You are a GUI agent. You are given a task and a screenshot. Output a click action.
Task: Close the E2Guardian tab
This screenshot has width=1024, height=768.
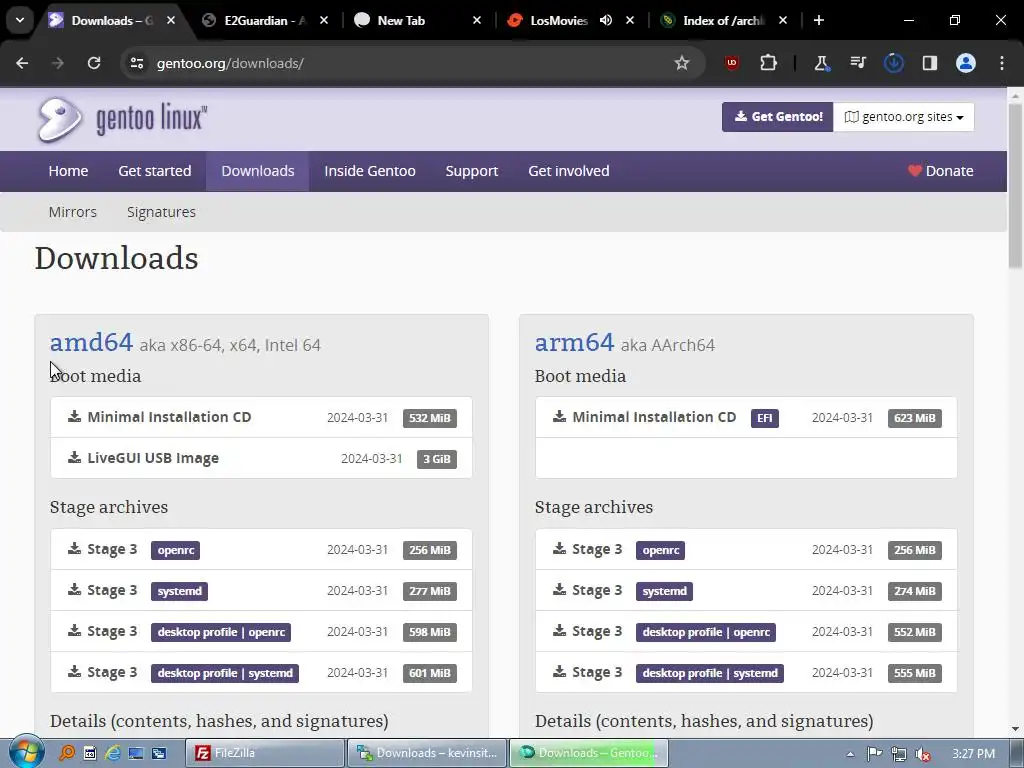[x=324, y=20]
